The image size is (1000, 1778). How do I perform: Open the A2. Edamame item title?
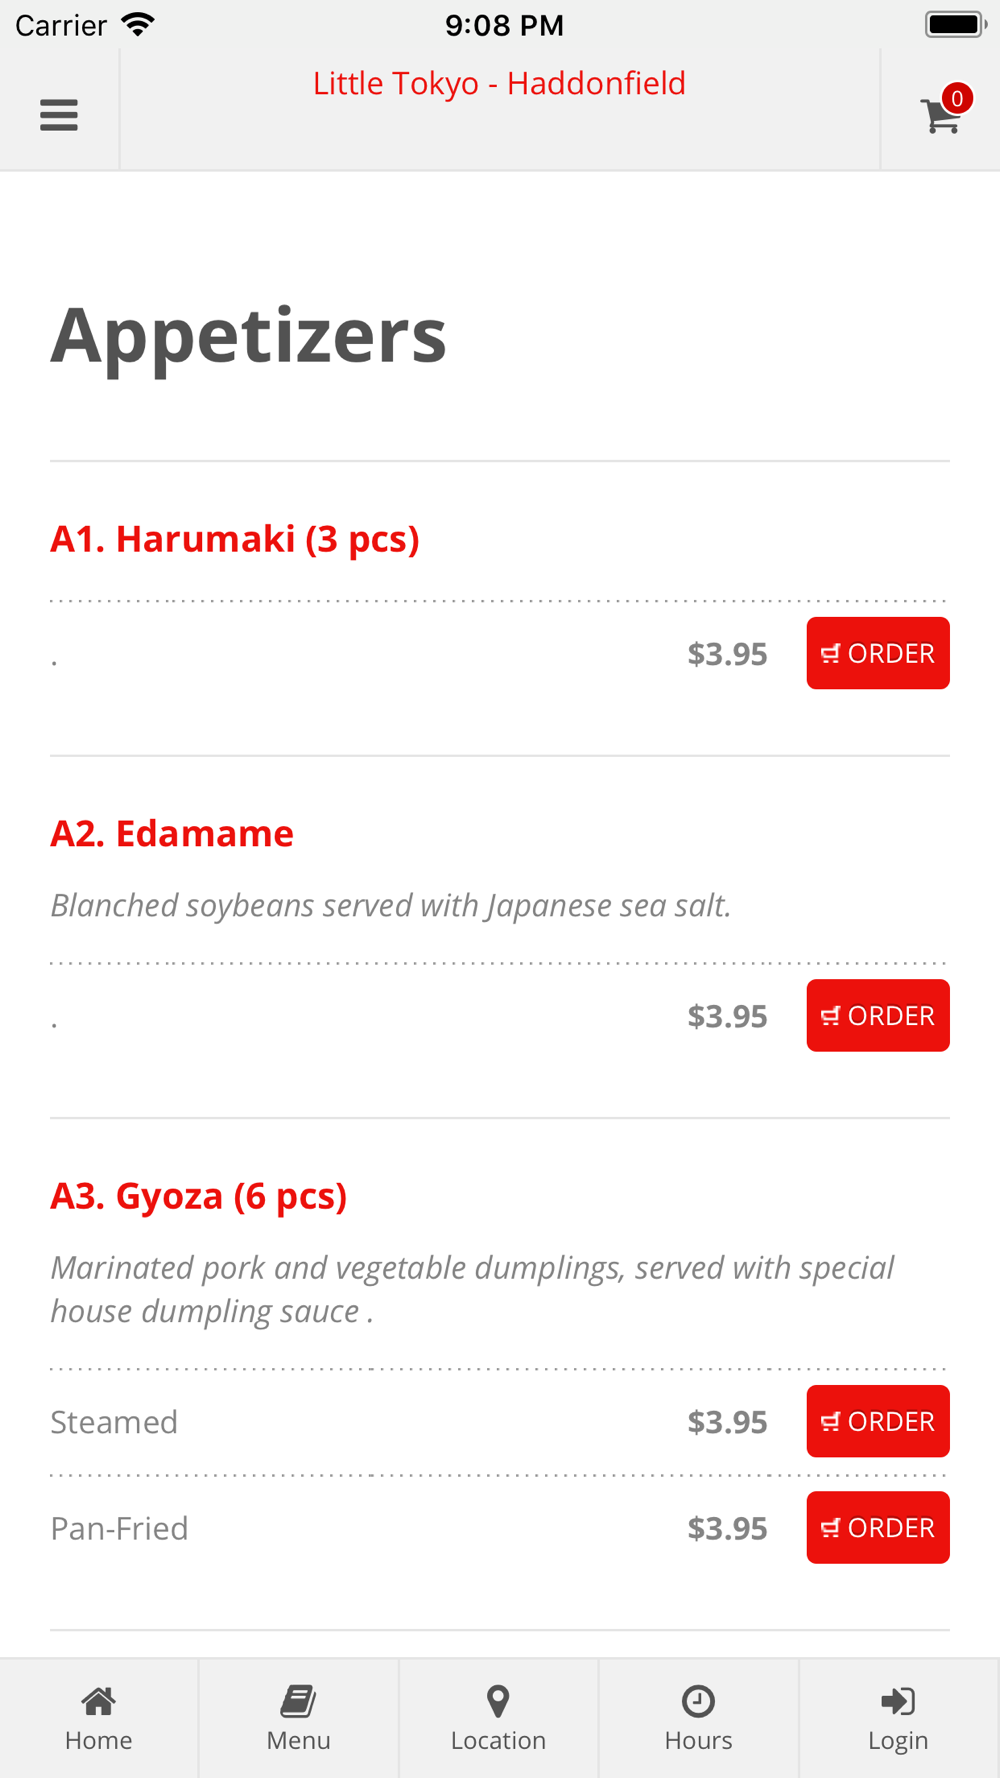pos(172,833)
